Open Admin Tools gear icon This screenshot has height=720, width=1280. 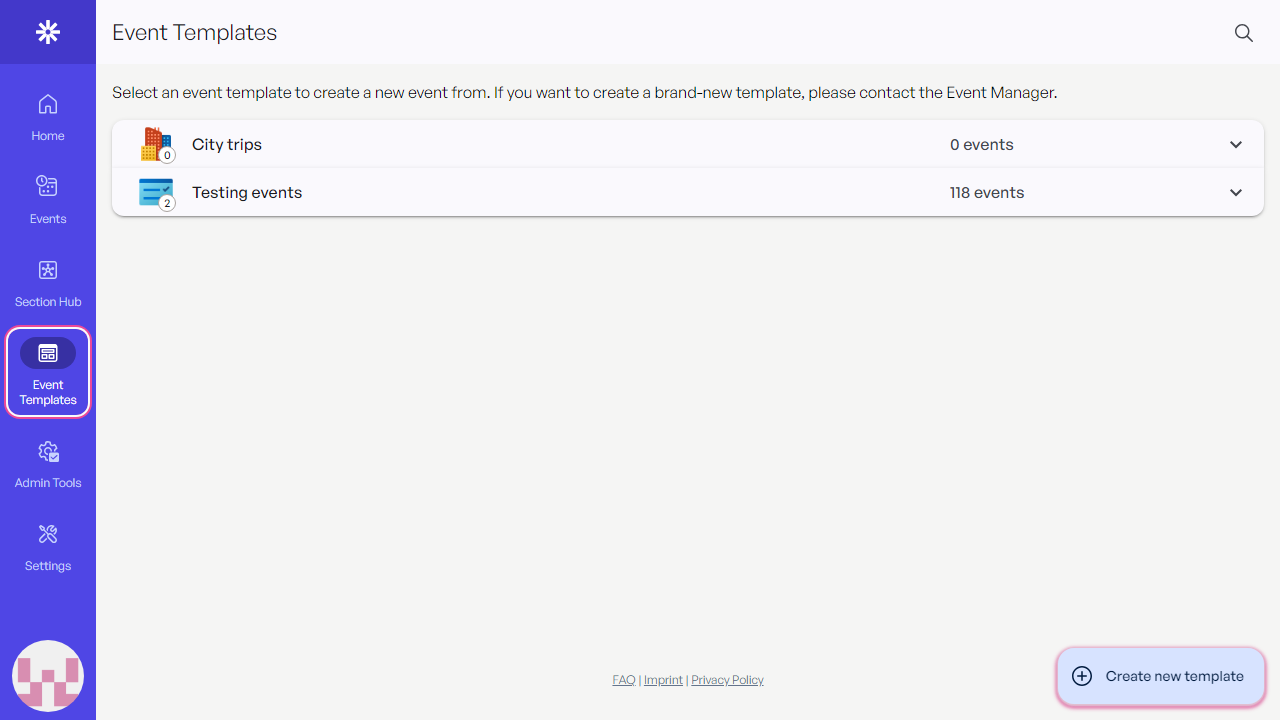click(x=48, y=452)
